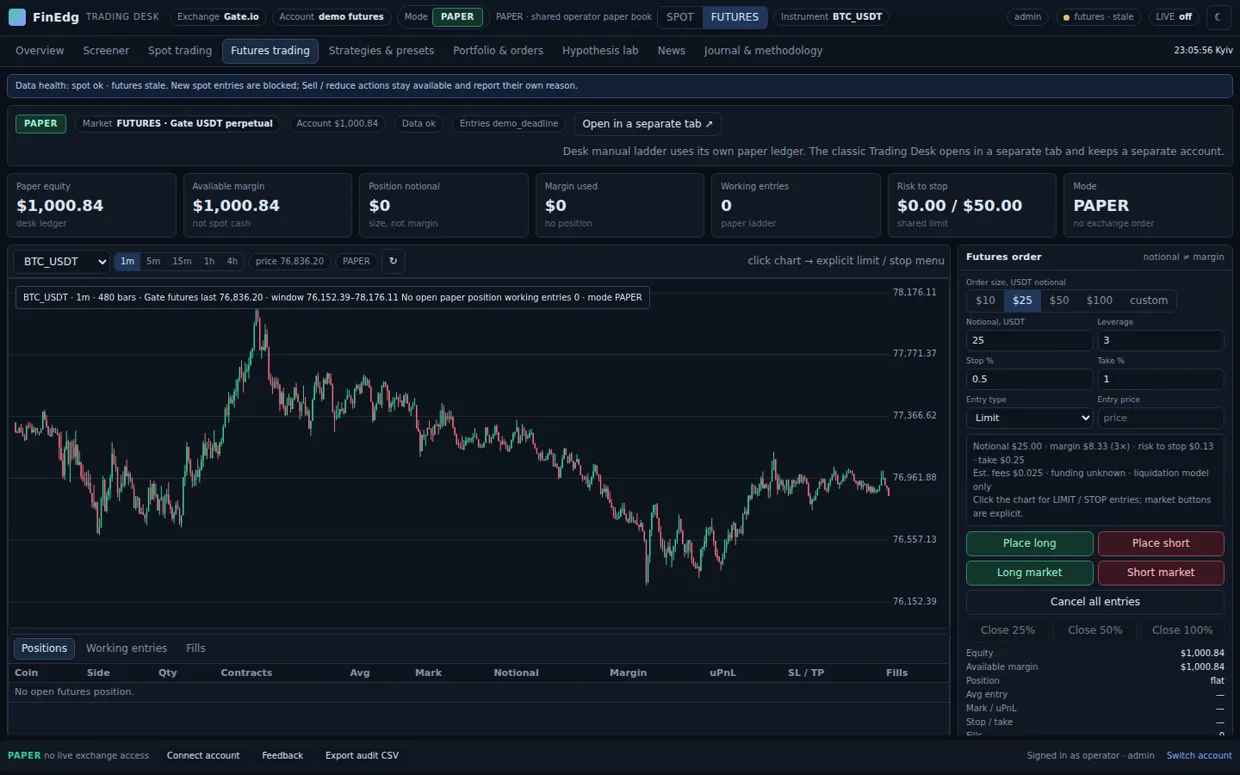The image size is (1240, 775).
Task: Toggle the LIVE off switch
Action: pos(1174,17)
